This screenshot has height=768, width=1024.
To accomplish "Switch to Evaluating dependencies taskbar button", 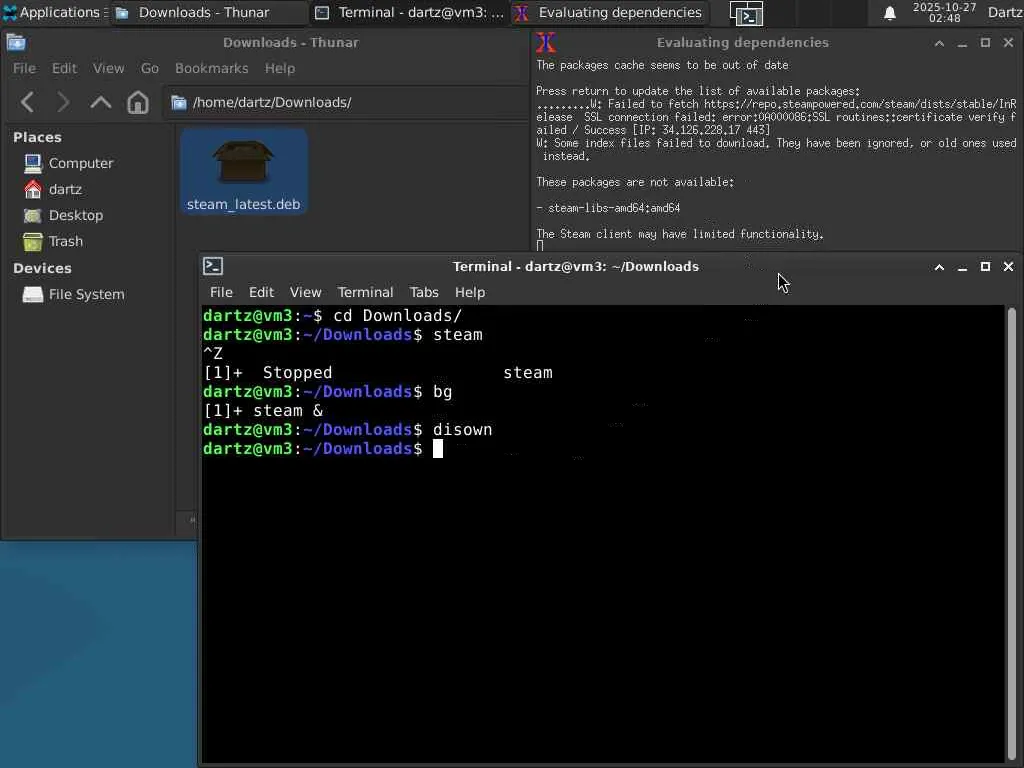I will (x=609, y=12).
